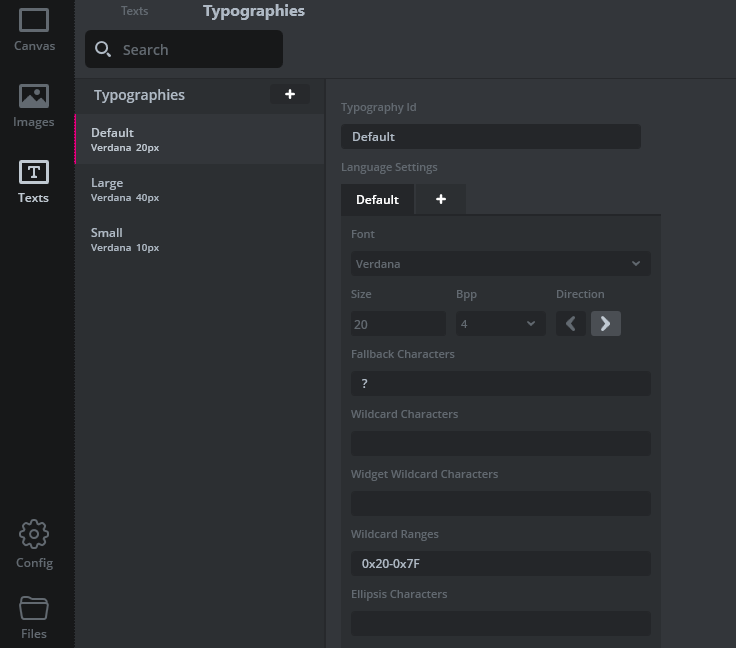Add a new language setting tab

pos(441,199)
